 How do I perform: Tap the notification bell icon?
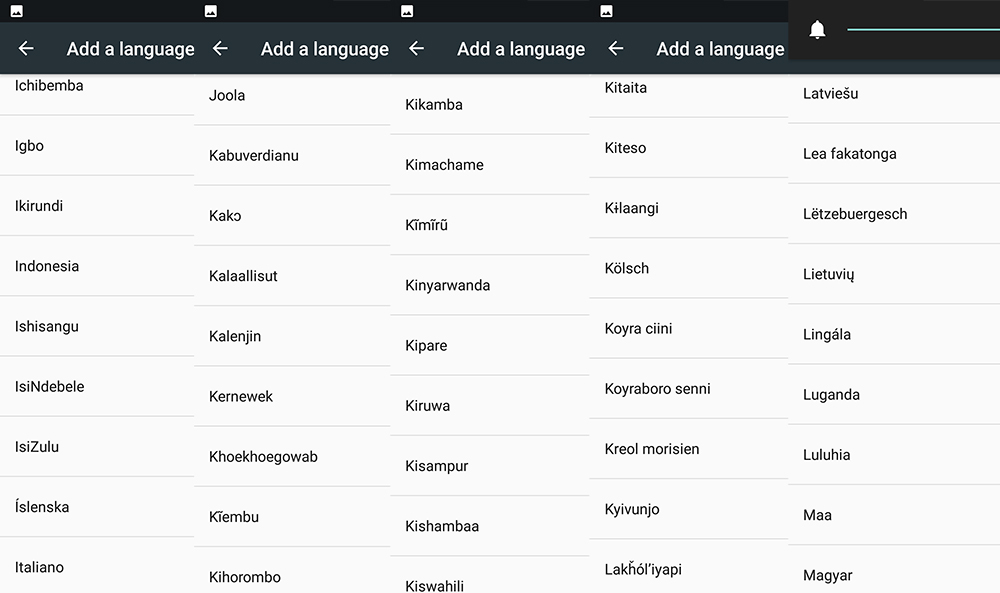click(x=817, y=30)
